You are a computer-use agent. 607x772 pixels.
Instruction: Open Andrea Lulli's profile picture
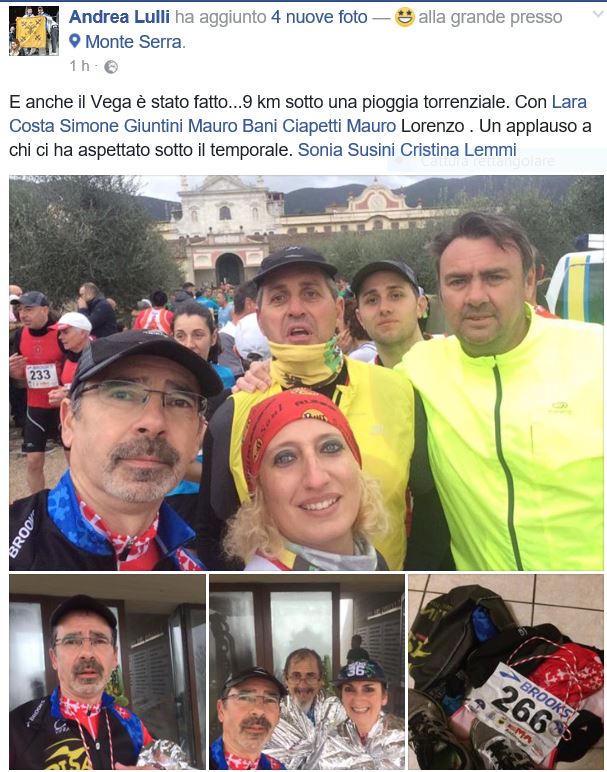tap(33, 31)
